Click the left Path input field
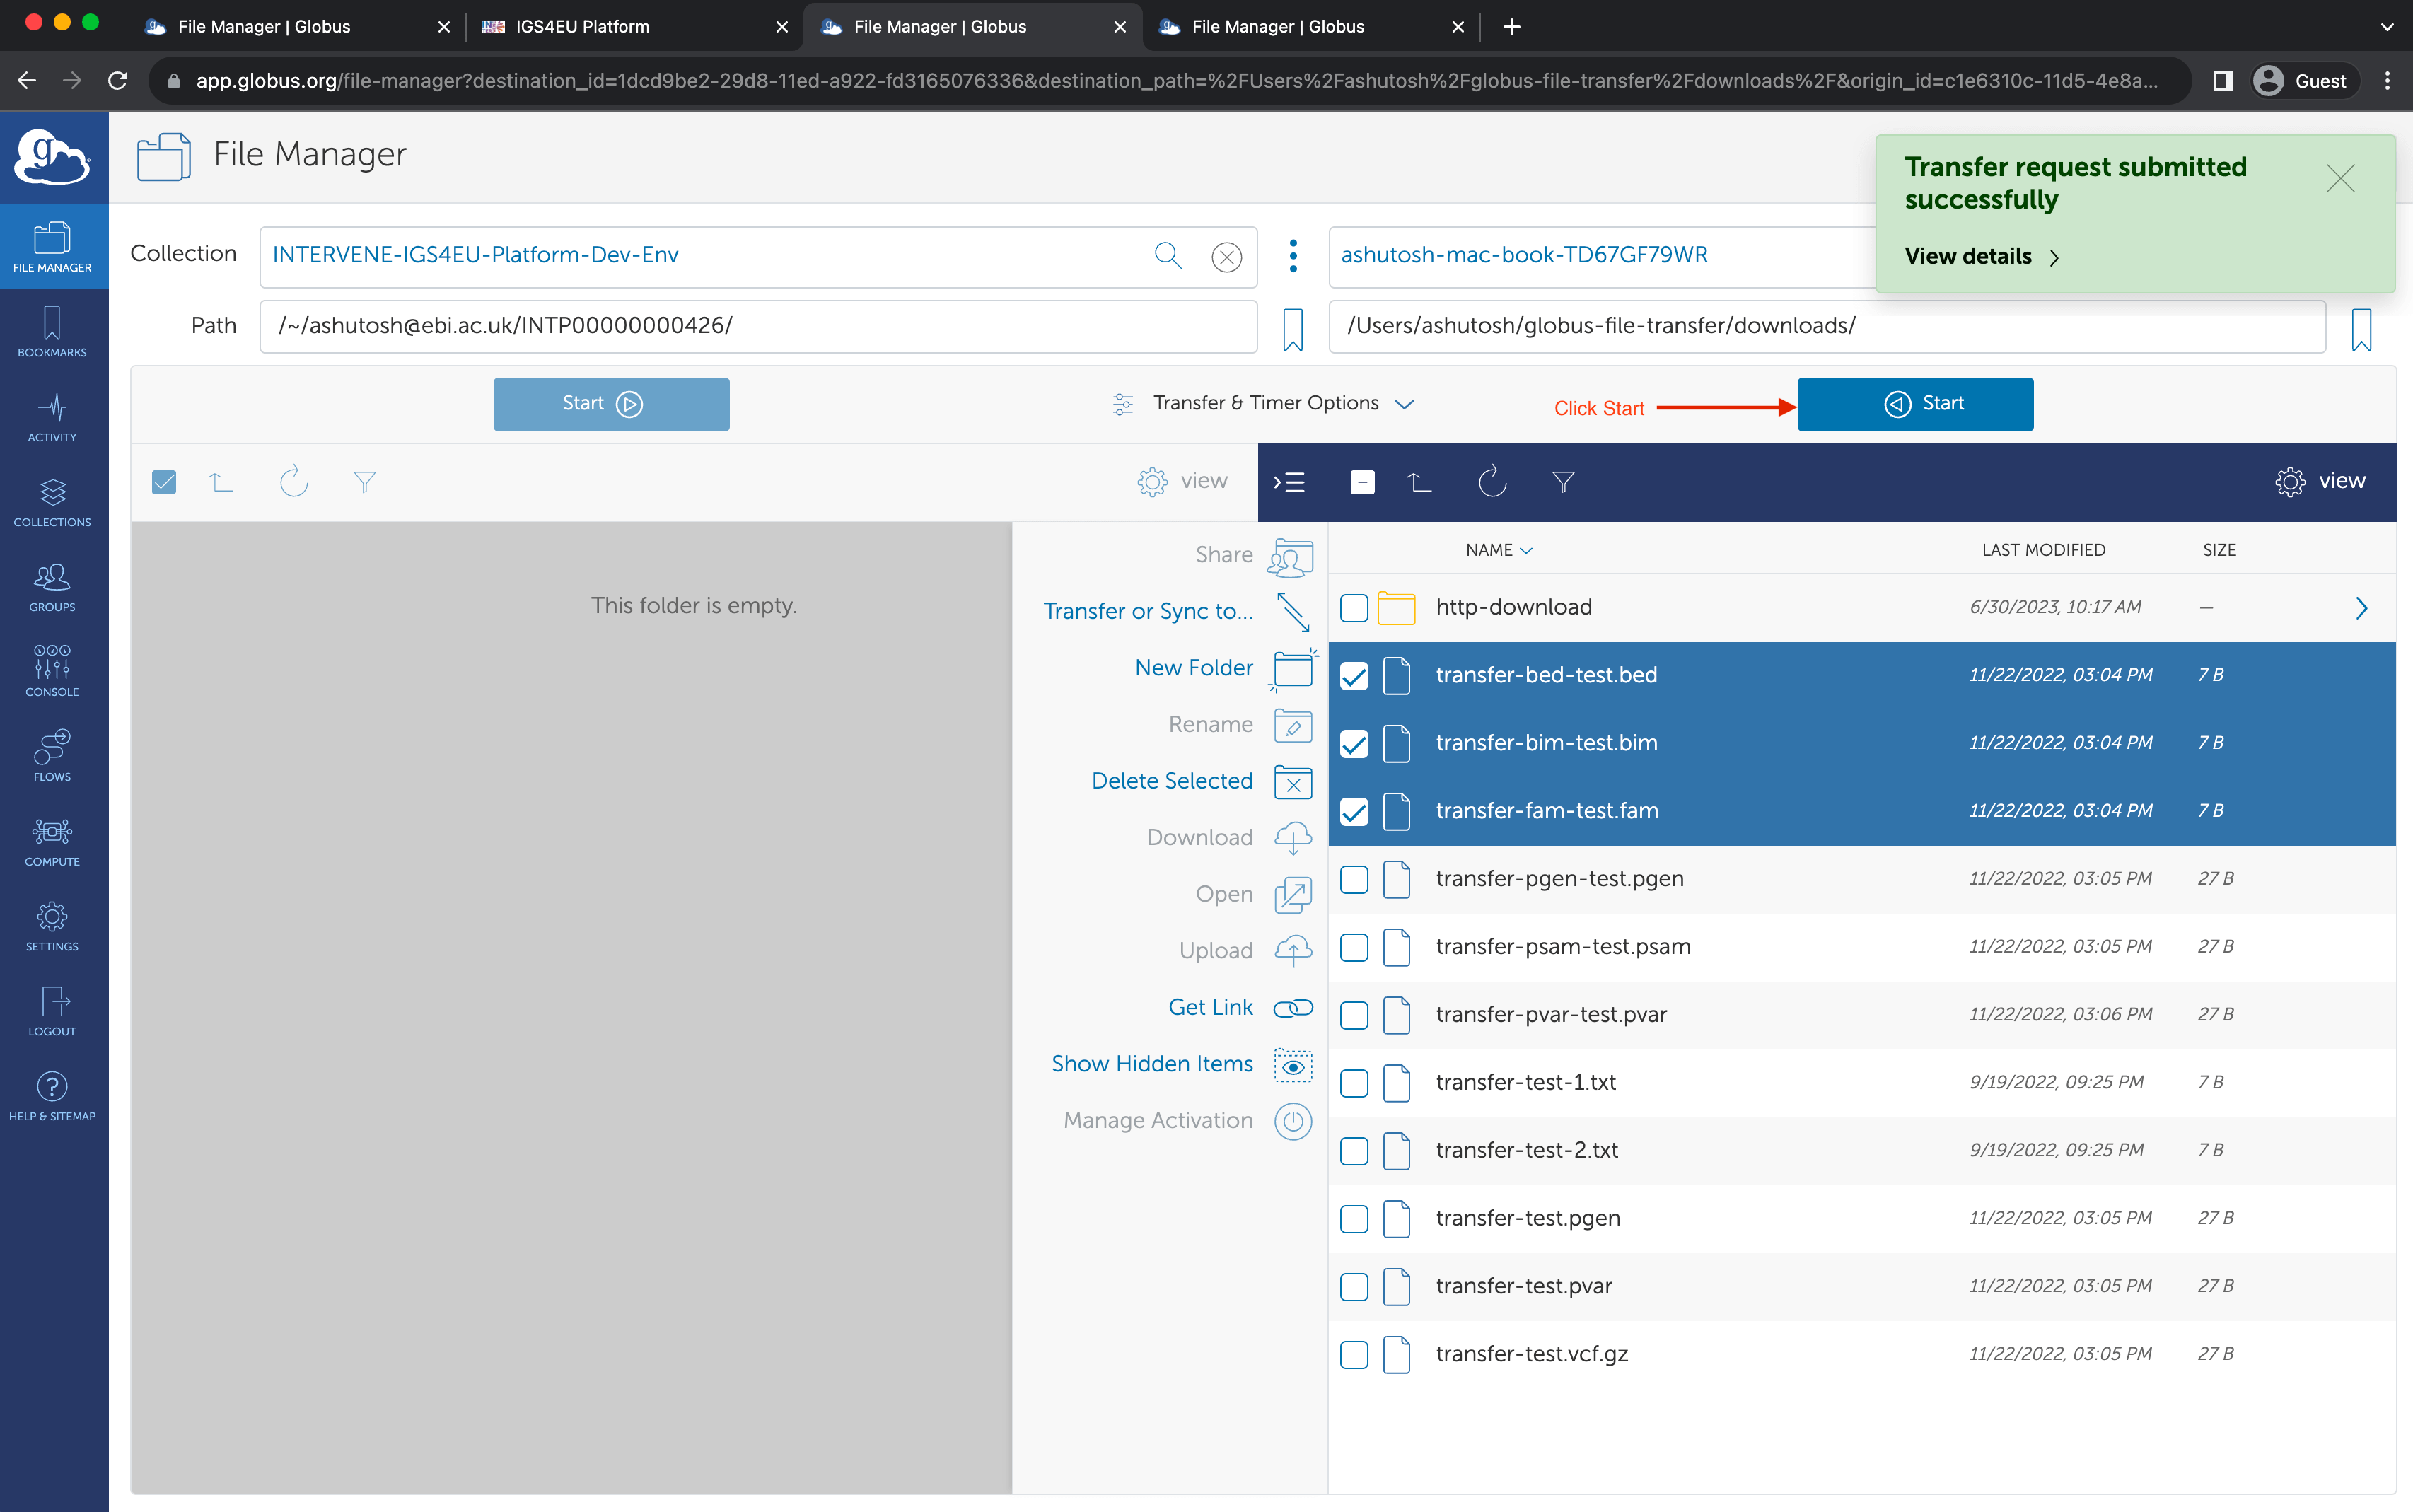Screen dimensions: 2413x1512 point(757,326)
